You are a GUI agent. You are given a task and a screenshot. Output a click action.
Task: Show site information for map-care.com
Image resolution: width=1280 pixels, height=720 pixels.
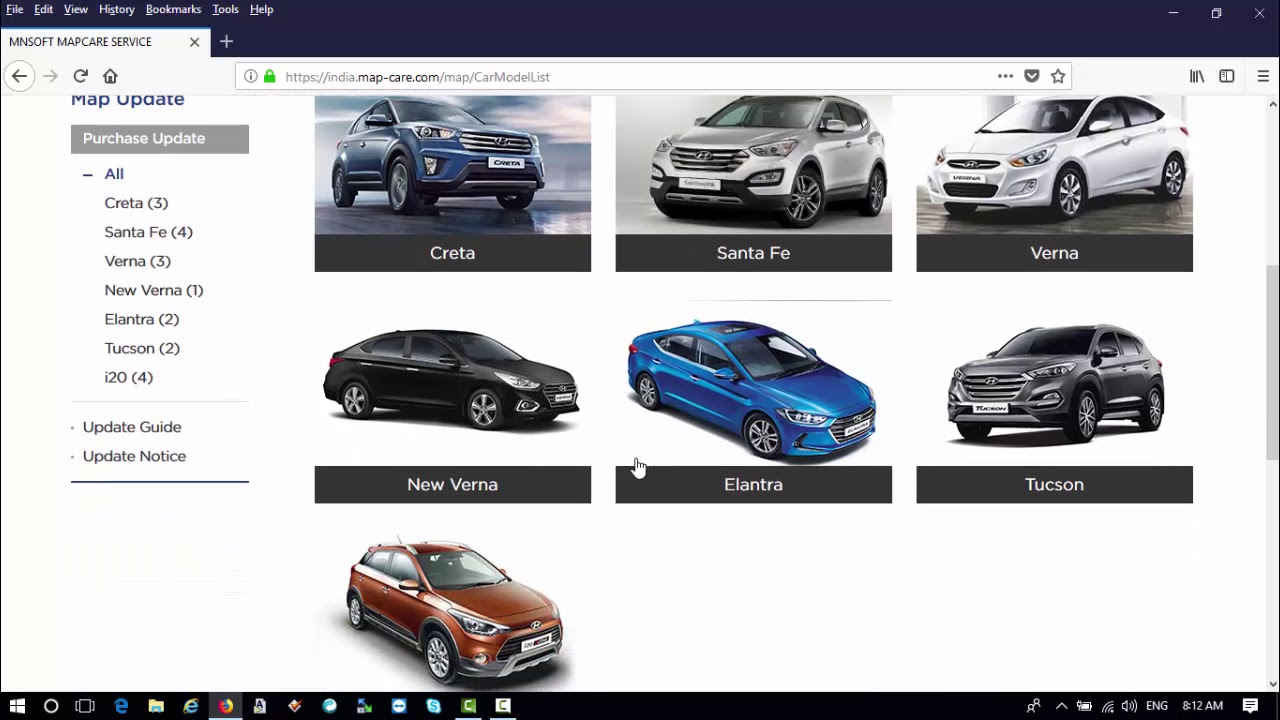coord(251,76)
